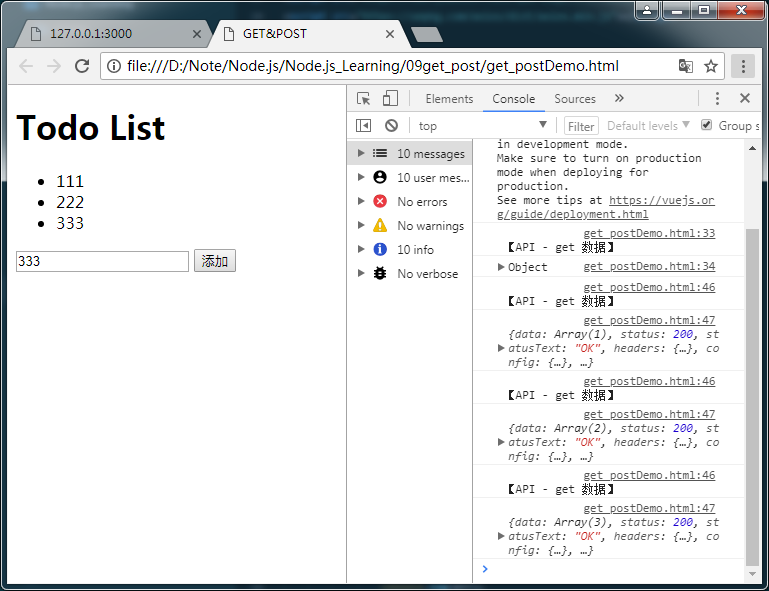Expand the 10 user messages group
The width and height of the screenshot is (769, 591).
pyautogui.click(x=361, y=177)
